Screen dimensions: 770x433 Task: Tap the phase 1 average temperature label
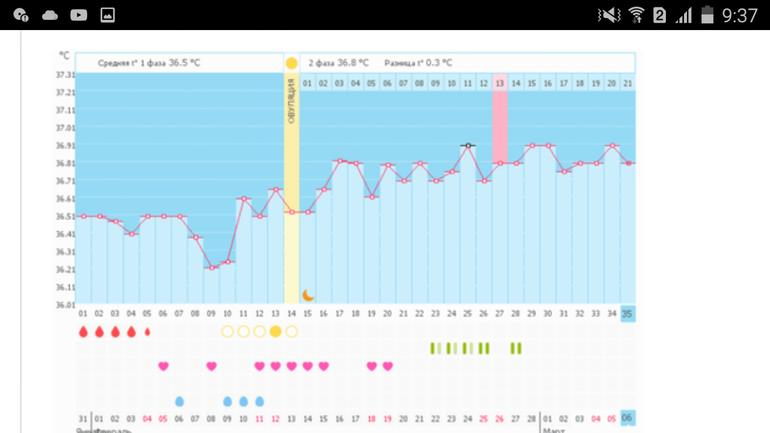point(149,63)
